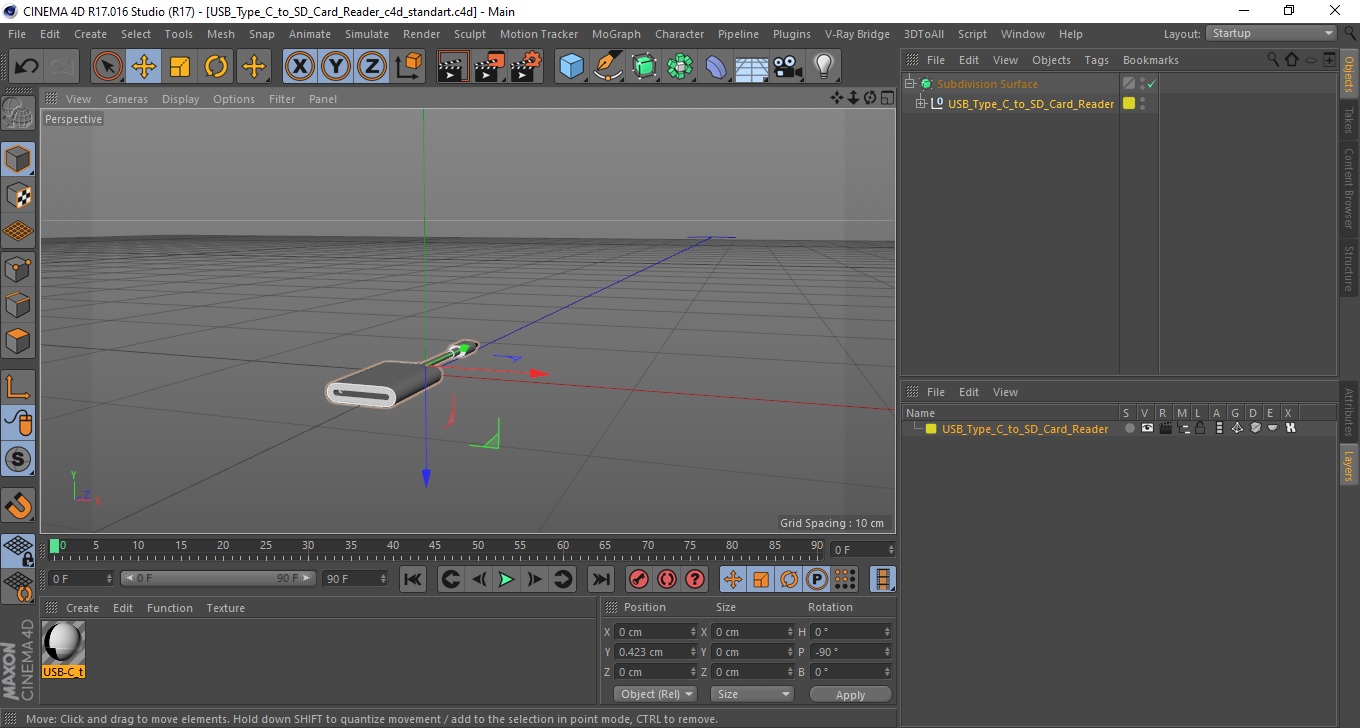Enable Axis mode in left toolbar
Screen dimensions: 1360x728
[18, 387]
